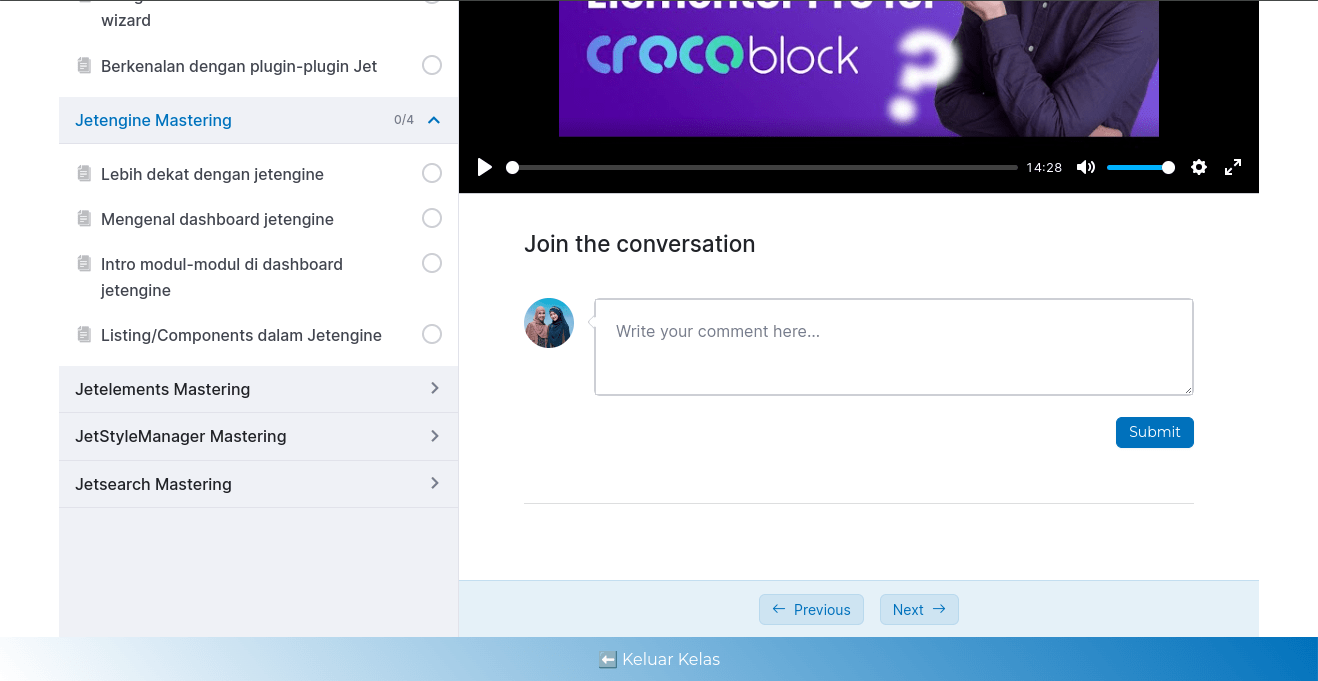This screenshot has width=1318, height=681.
Task: Click Keluar Kelas to exit class
Action: coord(659,659)
